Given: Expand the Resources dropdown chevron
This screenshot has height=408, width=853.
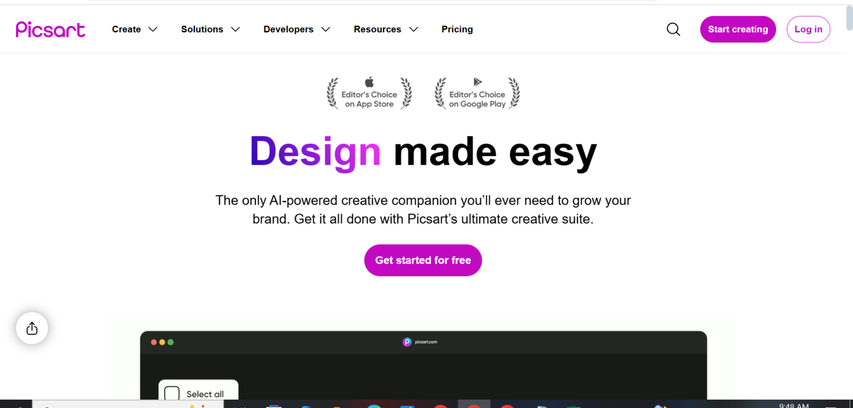Looking at the screenshot, I should click(x=413, y=29).
